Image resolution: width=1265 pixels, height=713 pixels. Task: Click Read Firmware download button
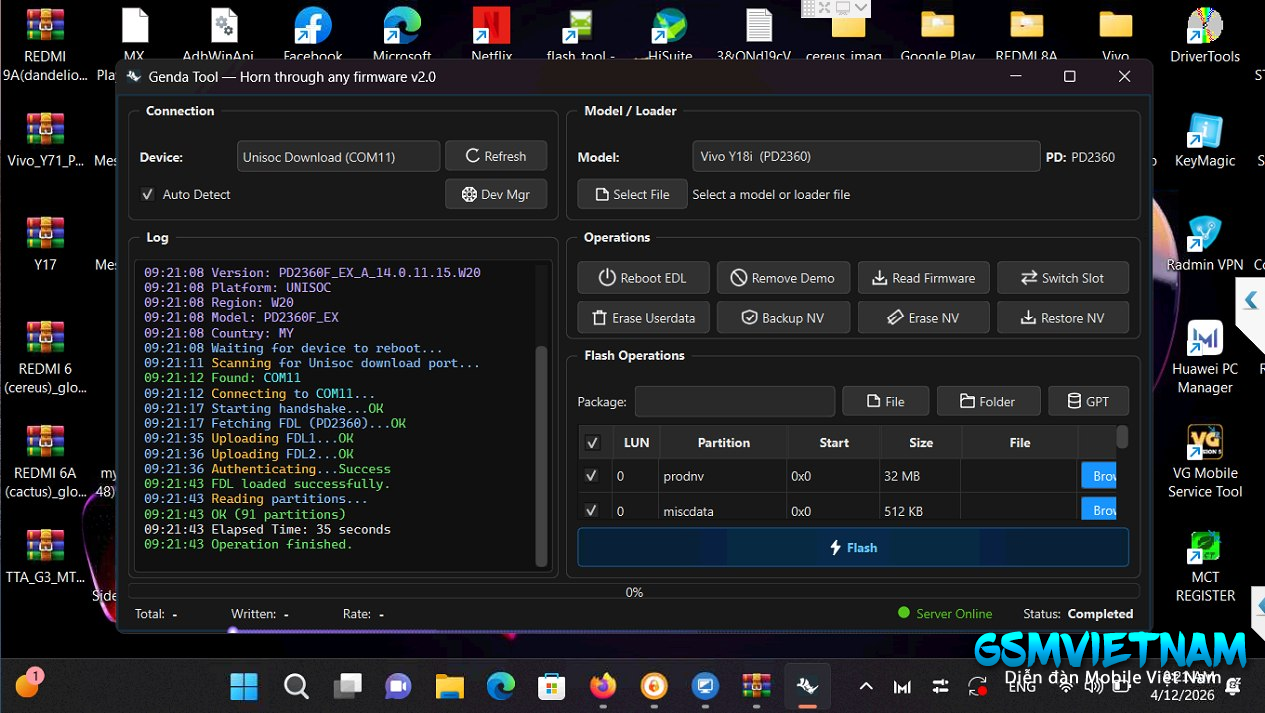[x=923, y=278]
